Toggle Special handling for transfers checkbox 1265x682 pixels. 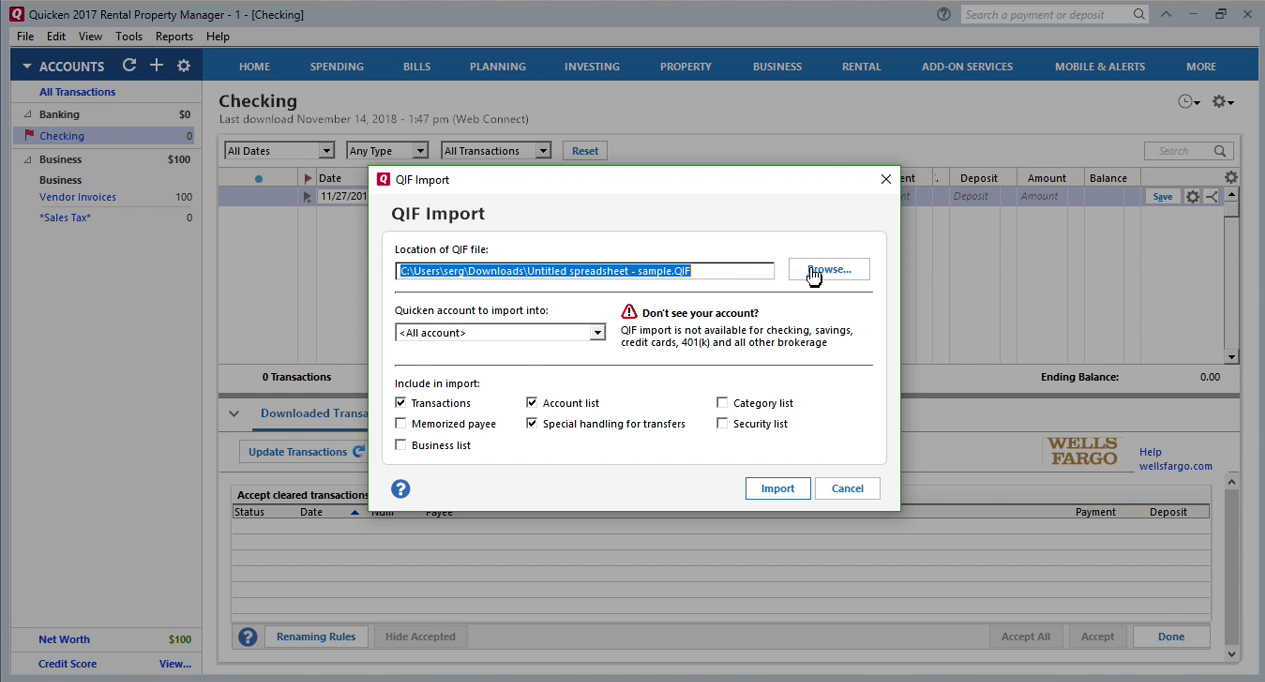tap(532, 424)
